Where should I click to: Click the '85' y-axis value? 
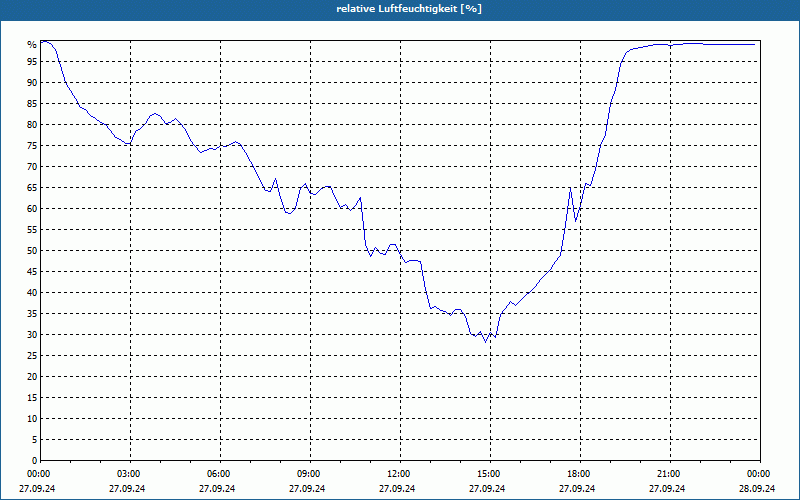click(x=32, y=104)
